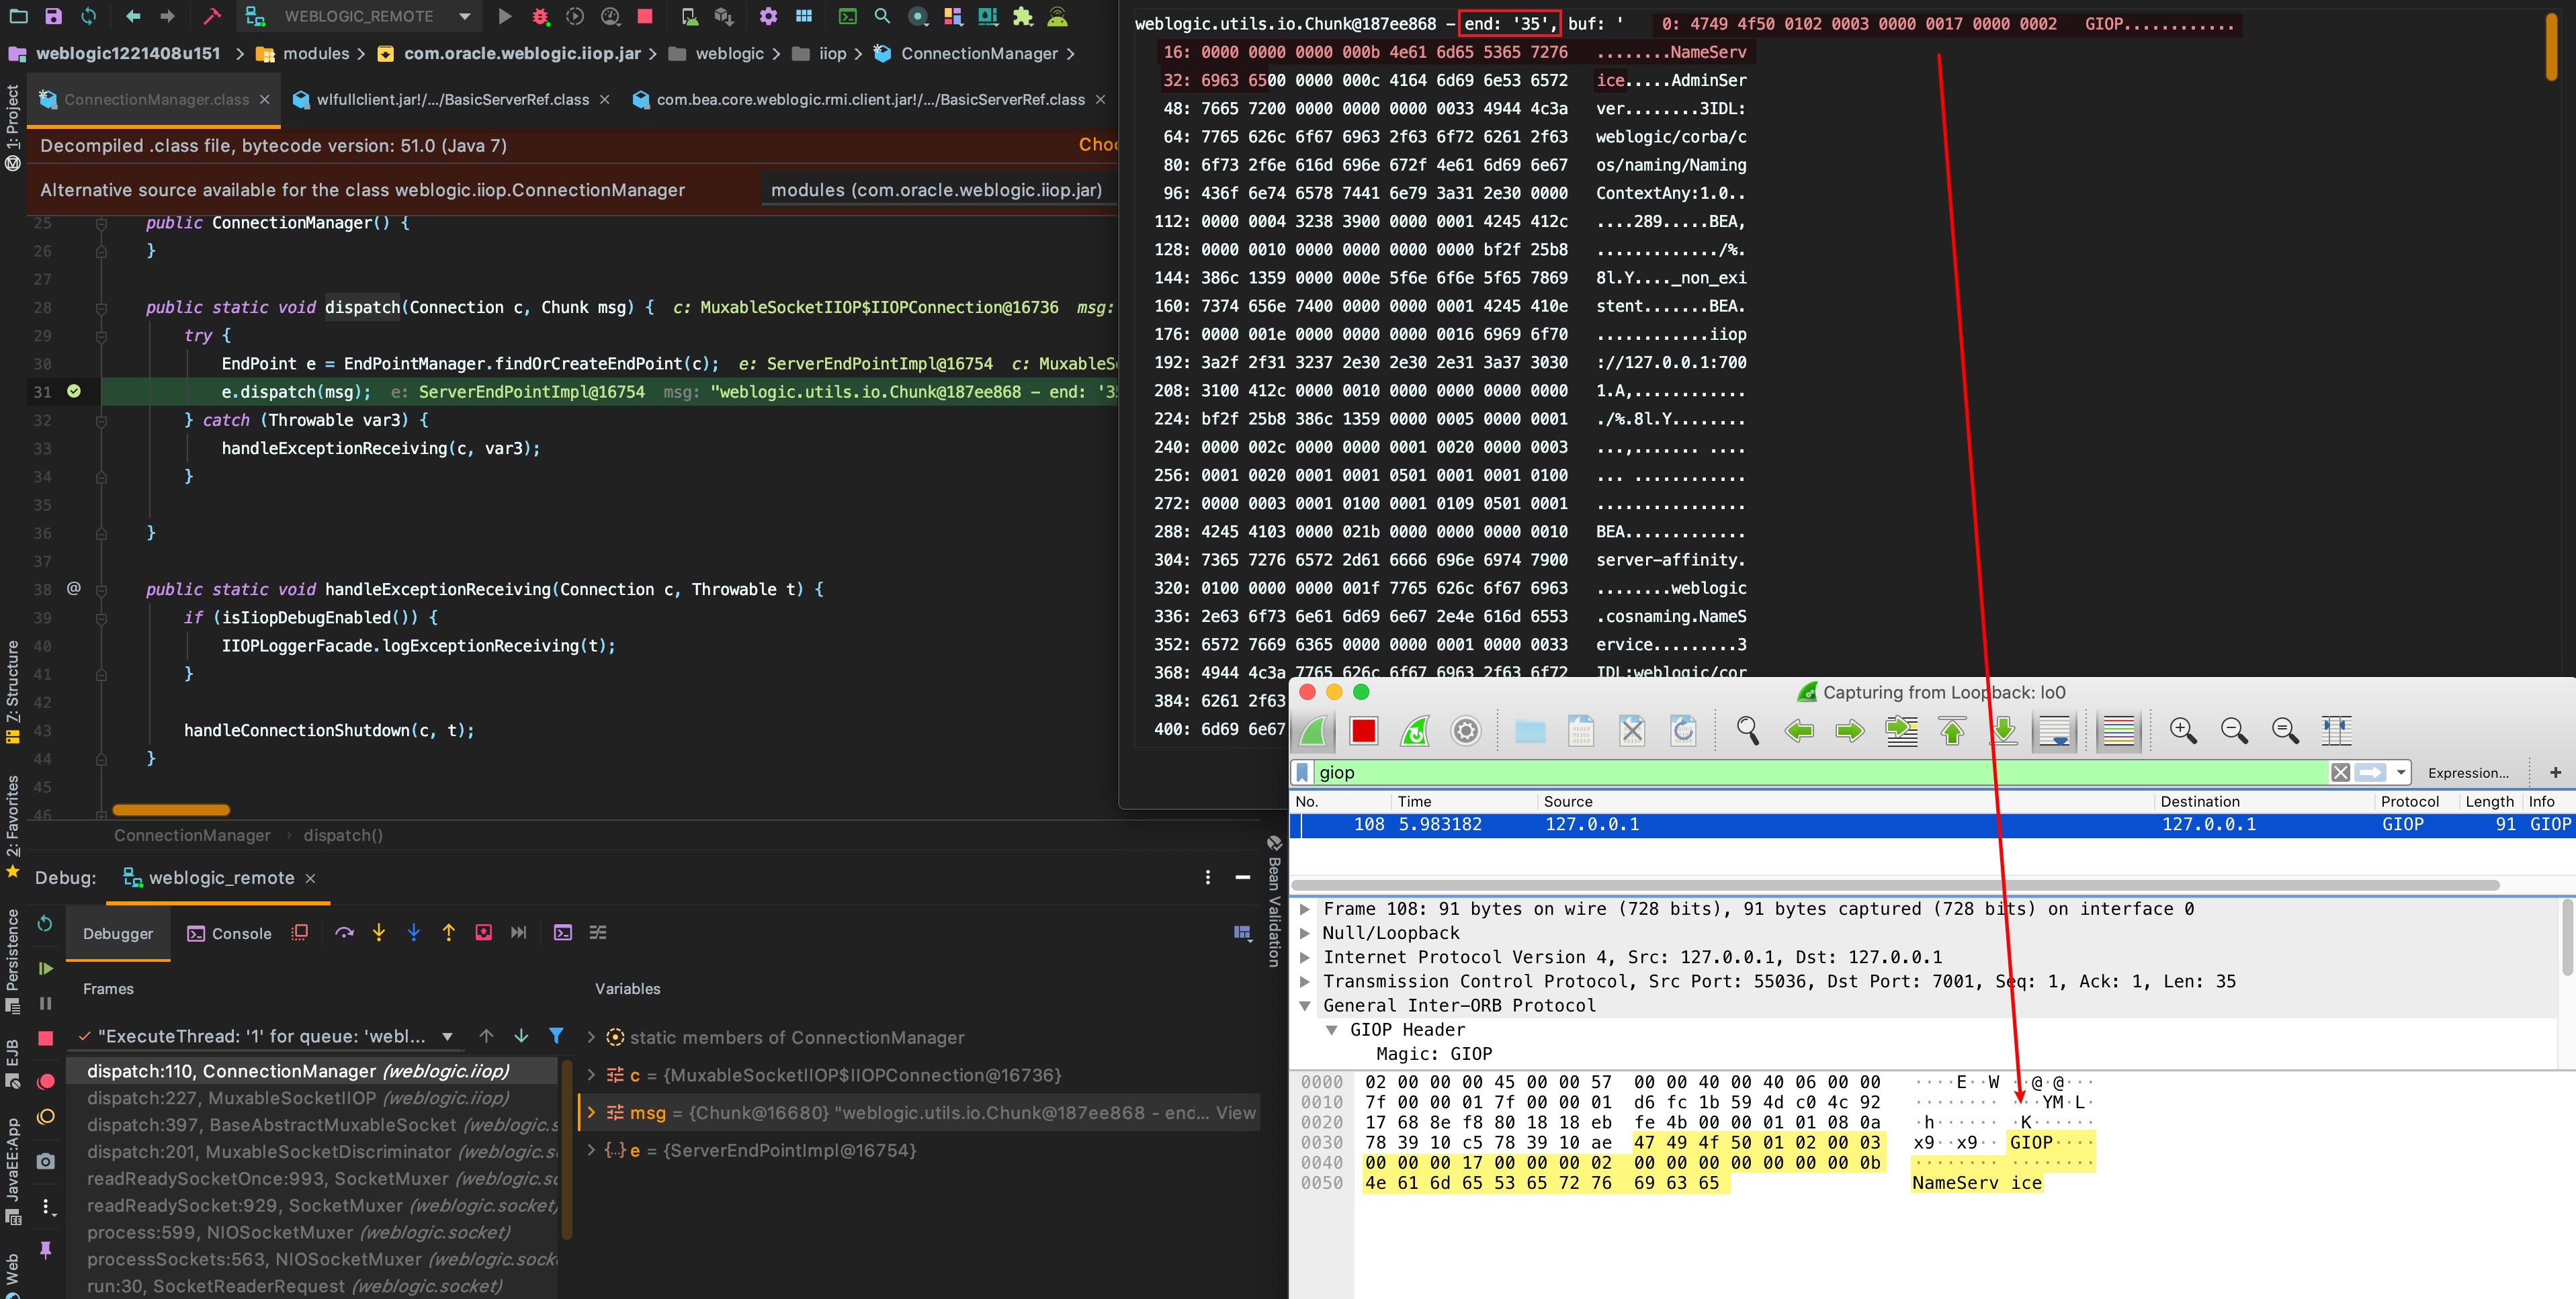Toggle frames filter funnel icon
Screen dimensions: 2576x1299
(x=556, y=1035)
